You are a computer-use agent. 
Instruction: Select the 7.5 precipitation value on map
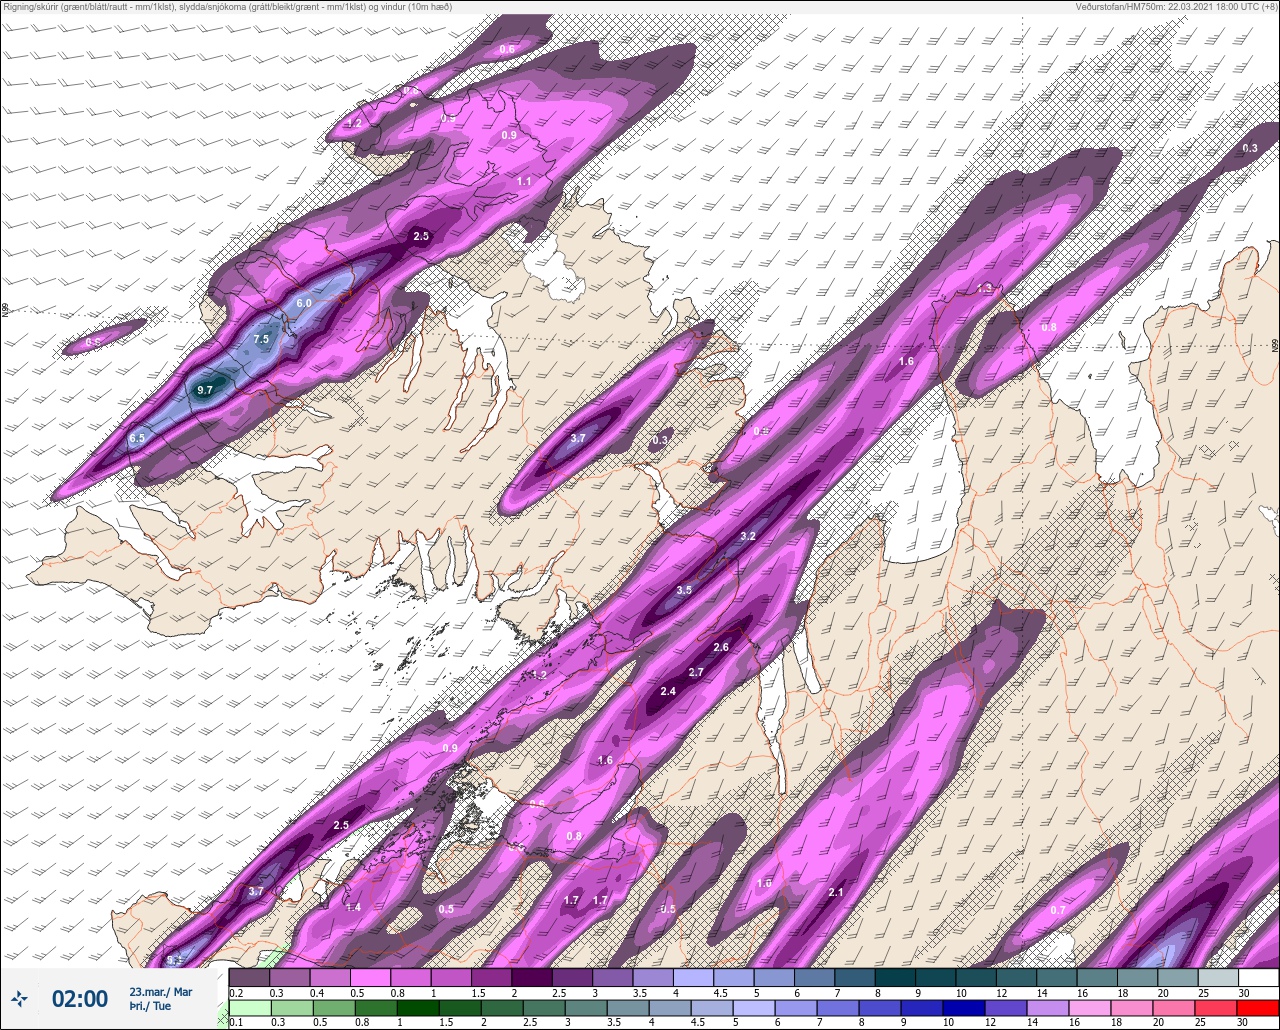coord(261,339)
